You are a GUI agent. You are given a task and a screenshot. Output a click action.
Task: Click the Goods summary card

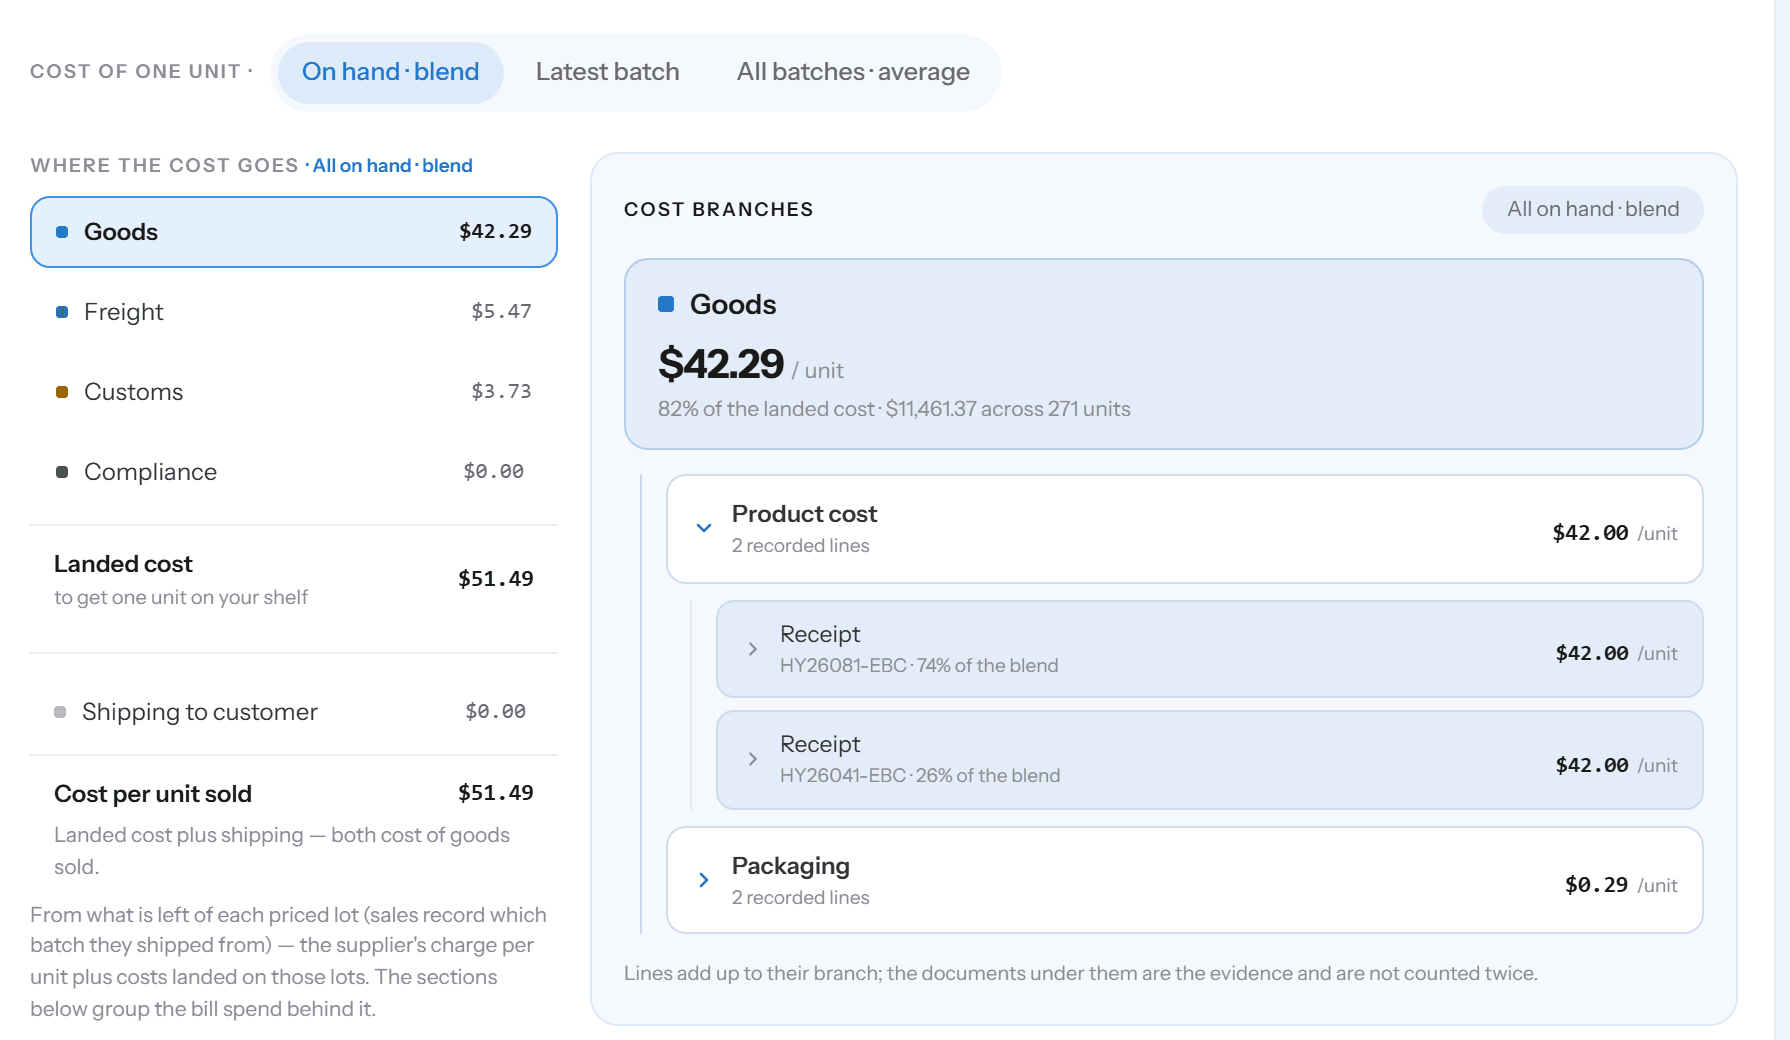[x=1163, y=354]
